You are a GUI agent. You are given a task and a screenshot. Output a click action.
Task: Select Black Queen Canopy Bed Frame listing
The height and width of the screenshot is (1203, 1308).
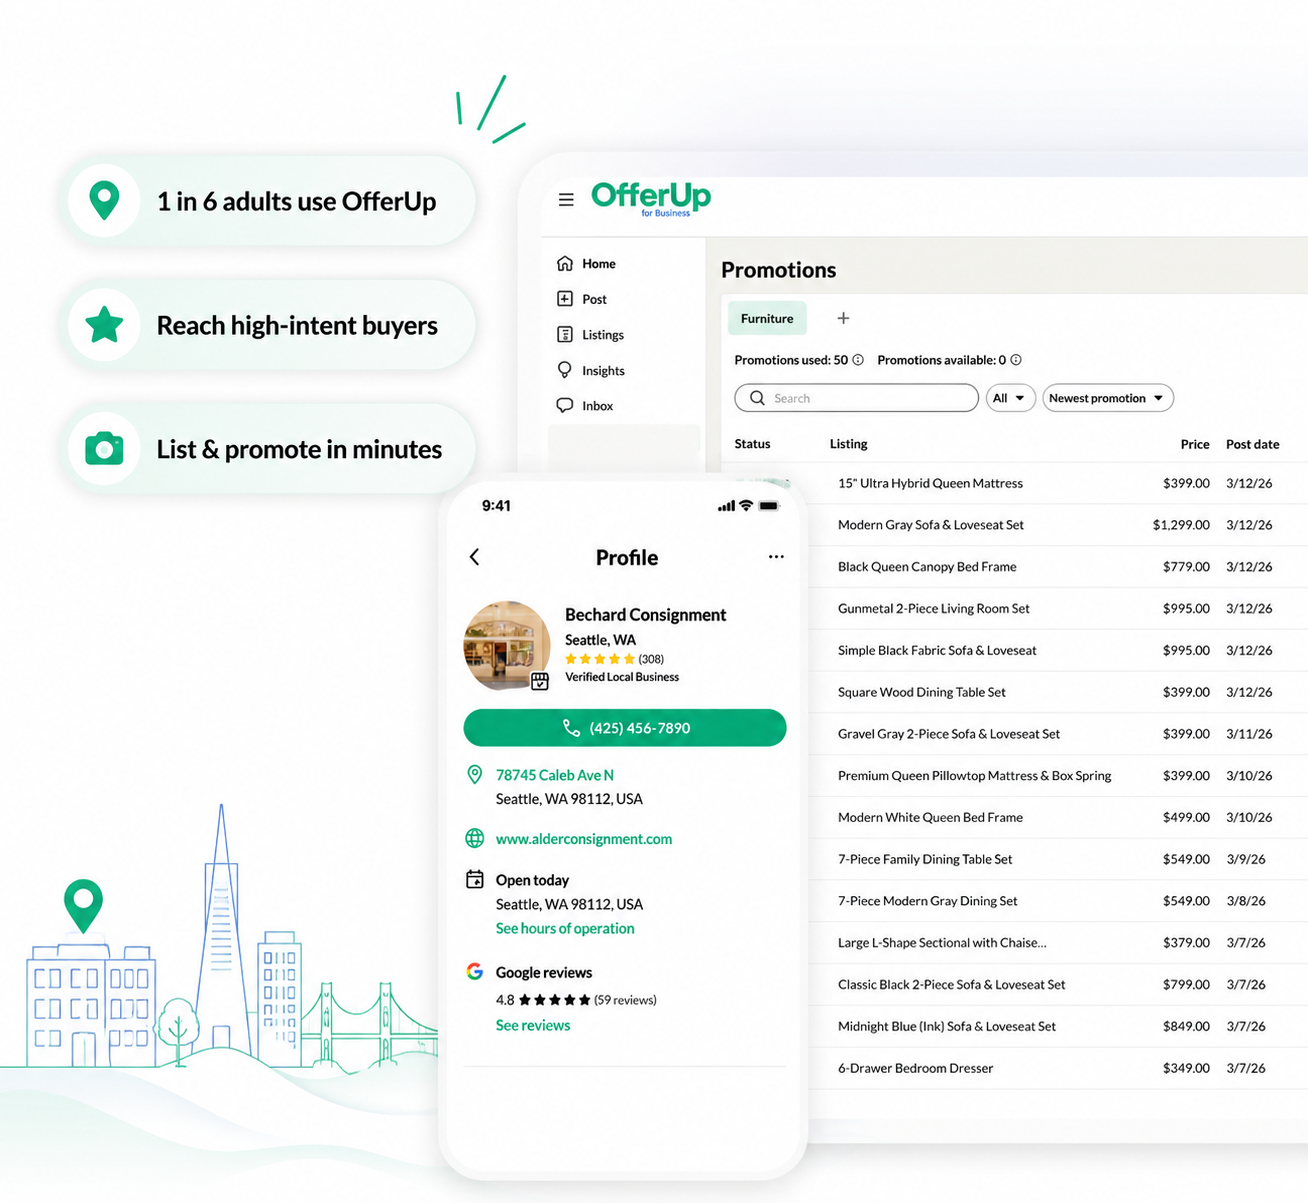pos(927,567)
